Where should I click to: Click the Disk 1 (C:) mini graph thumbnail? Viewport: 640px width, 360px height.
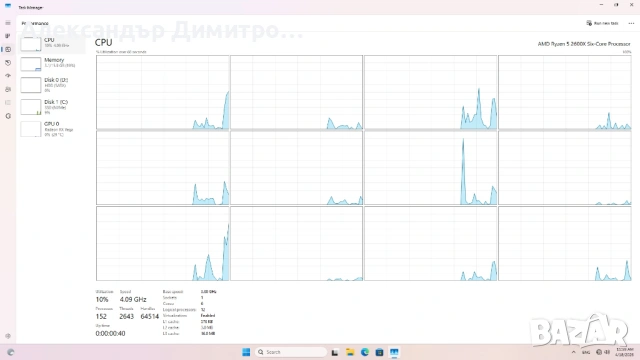click(x=31, y=107)
